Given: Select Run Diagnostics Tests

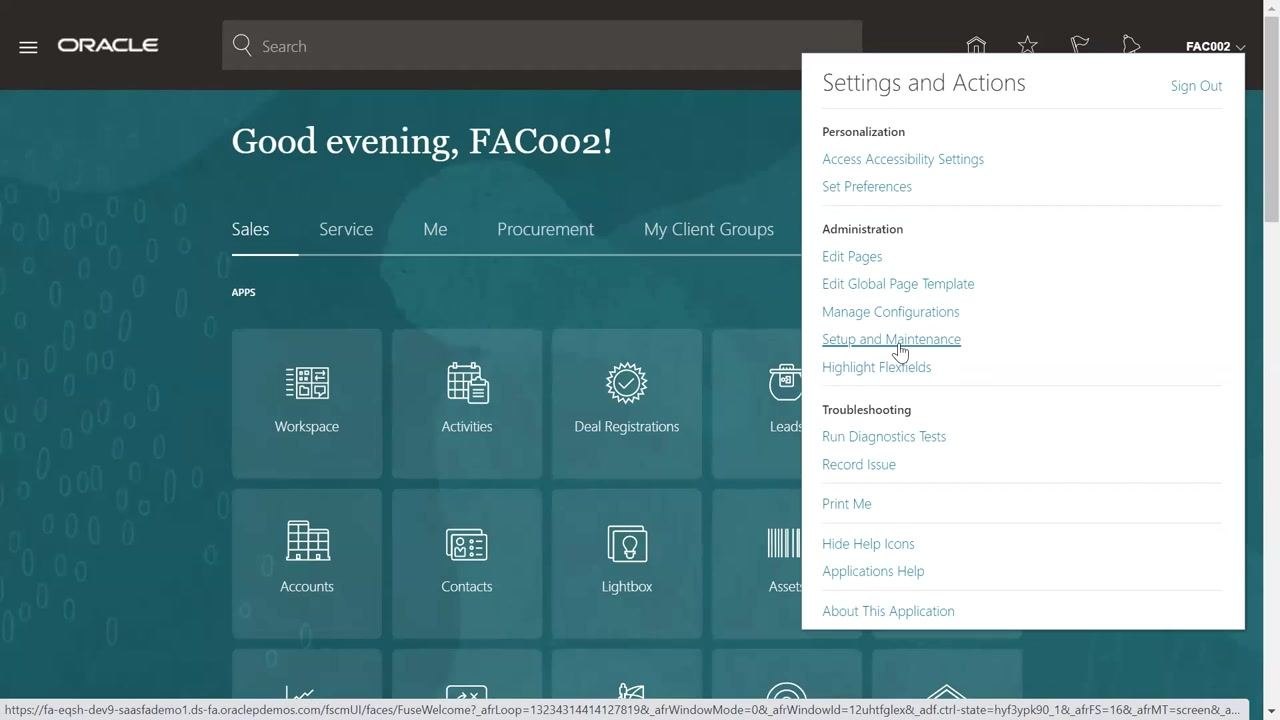Looking at the screenshot, I should pyautogui.click(x=884, y=437).
